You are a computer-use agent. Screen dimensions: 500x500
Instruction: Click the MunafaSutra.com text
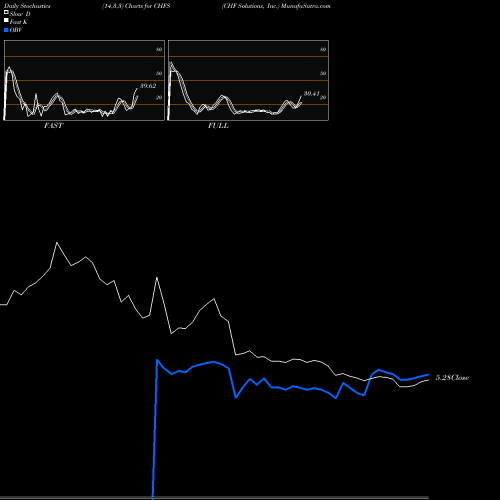click(x=306, y=6)
